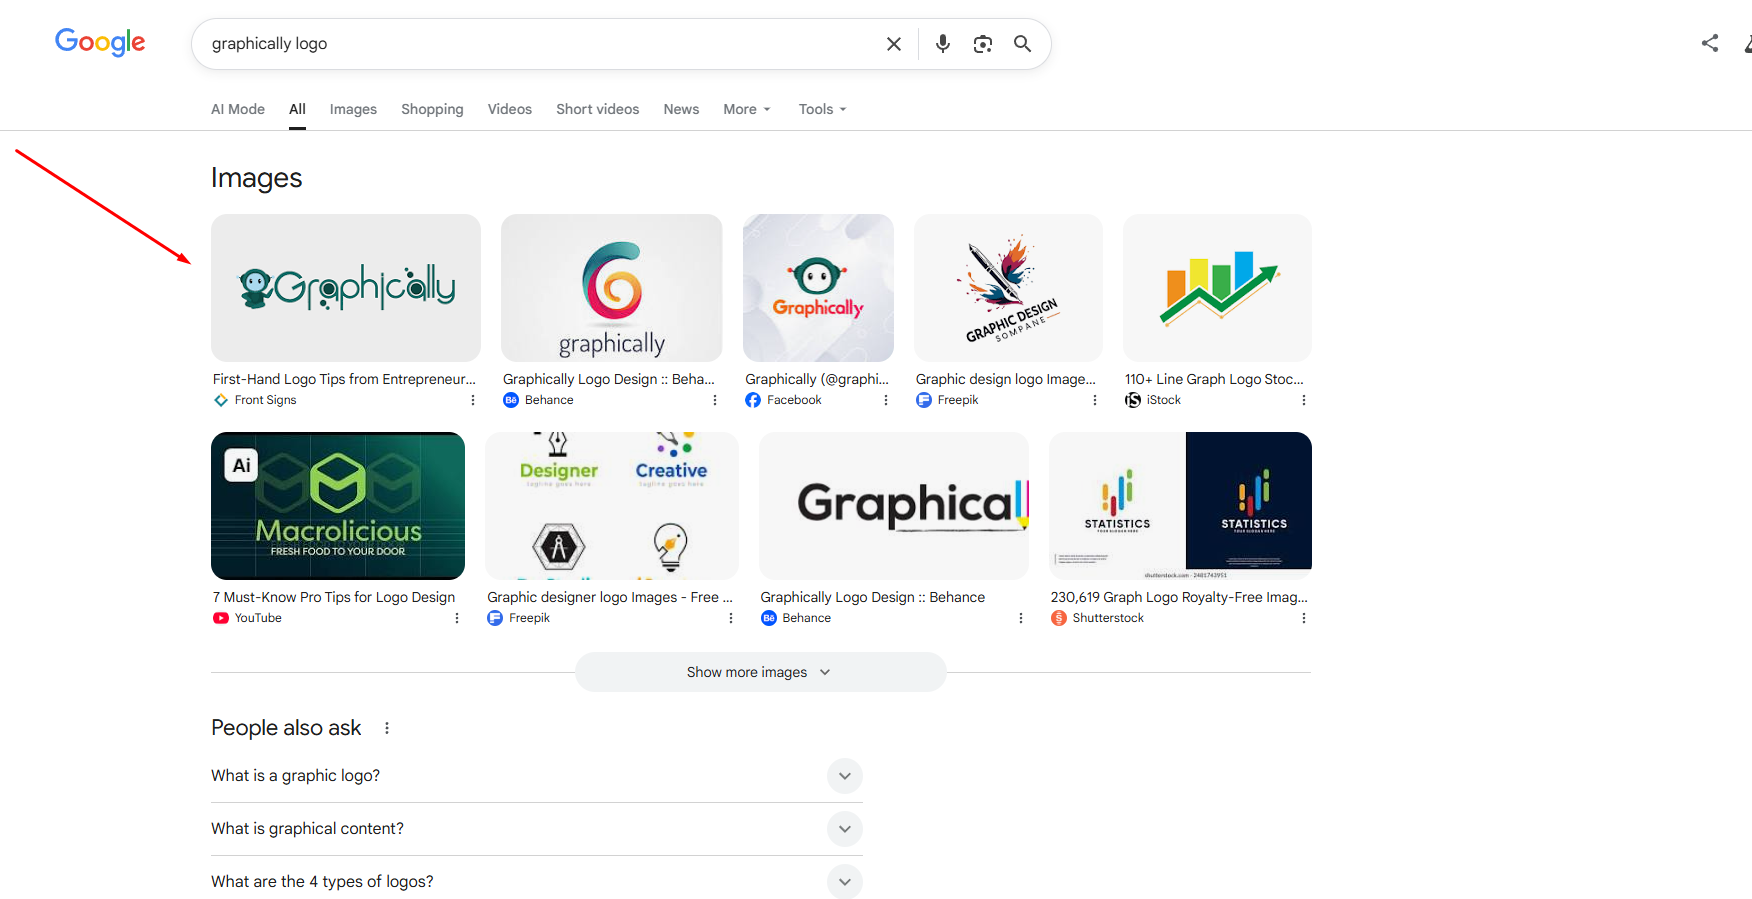1752x899 pixels.
Task: Expand "What is a graphic logo?" question
Action: coord(844,776)
